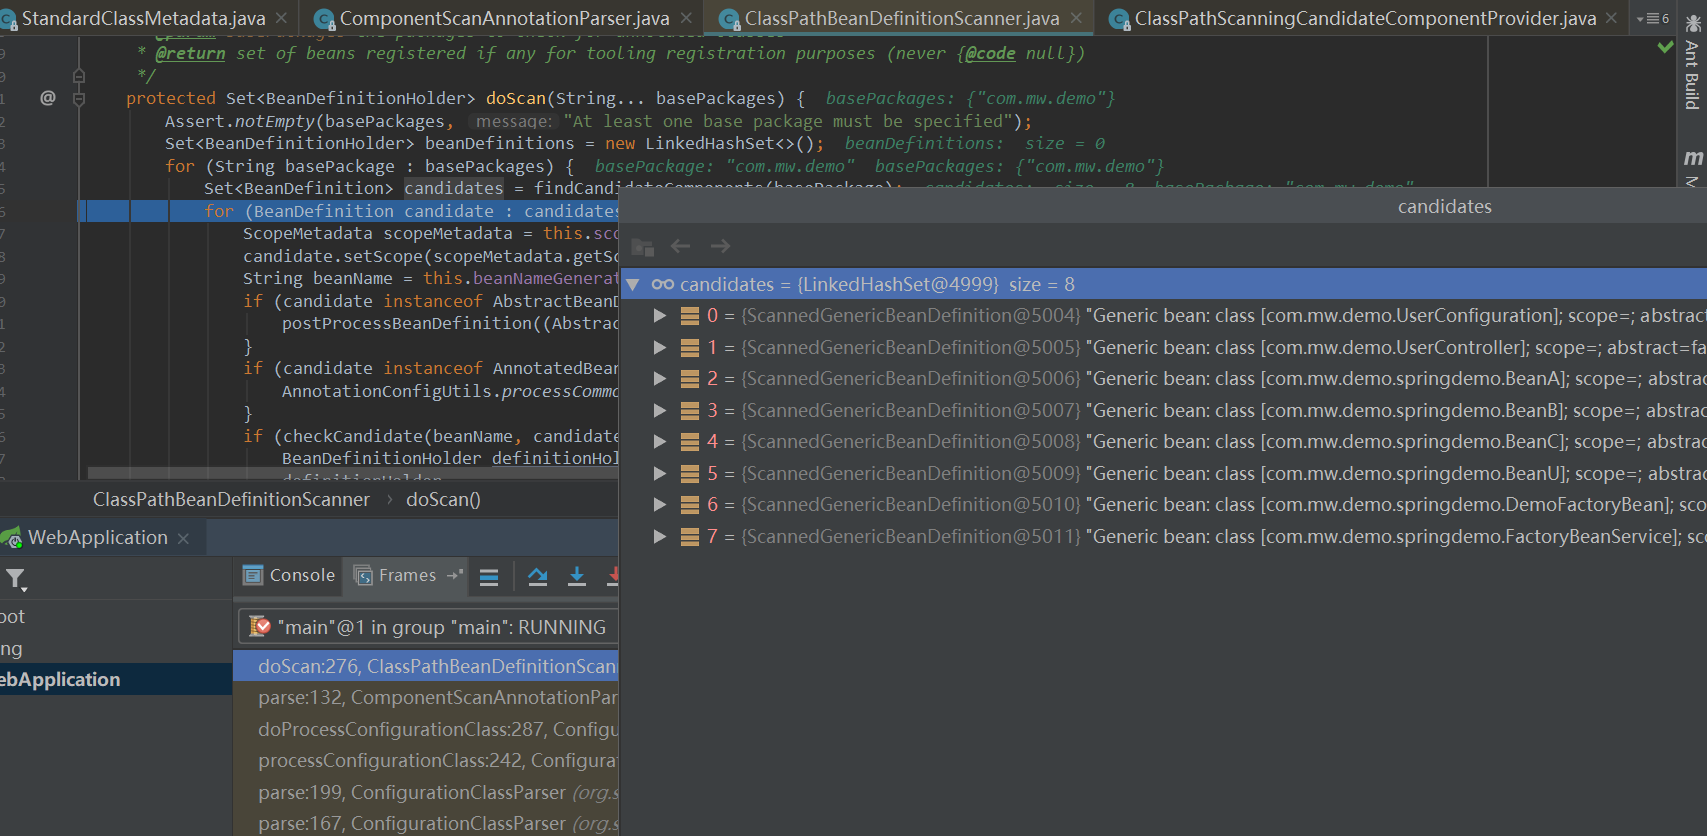
Task: Select the ScannedGenericBeanDefinition@5008 row text
Action: point(911,442)
